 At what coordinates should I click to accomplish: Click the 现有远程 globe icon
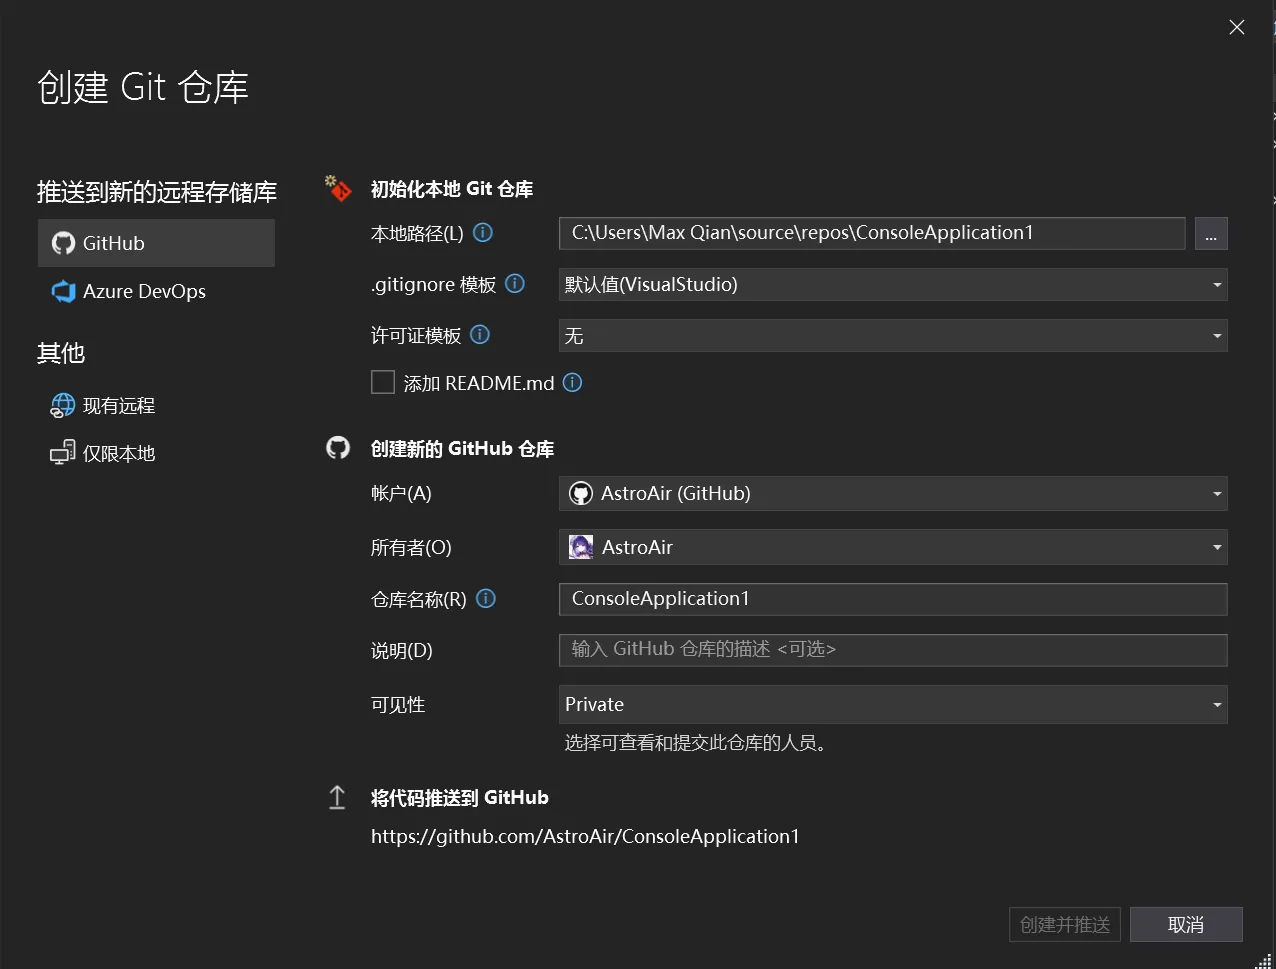click(x=63, y=406)
